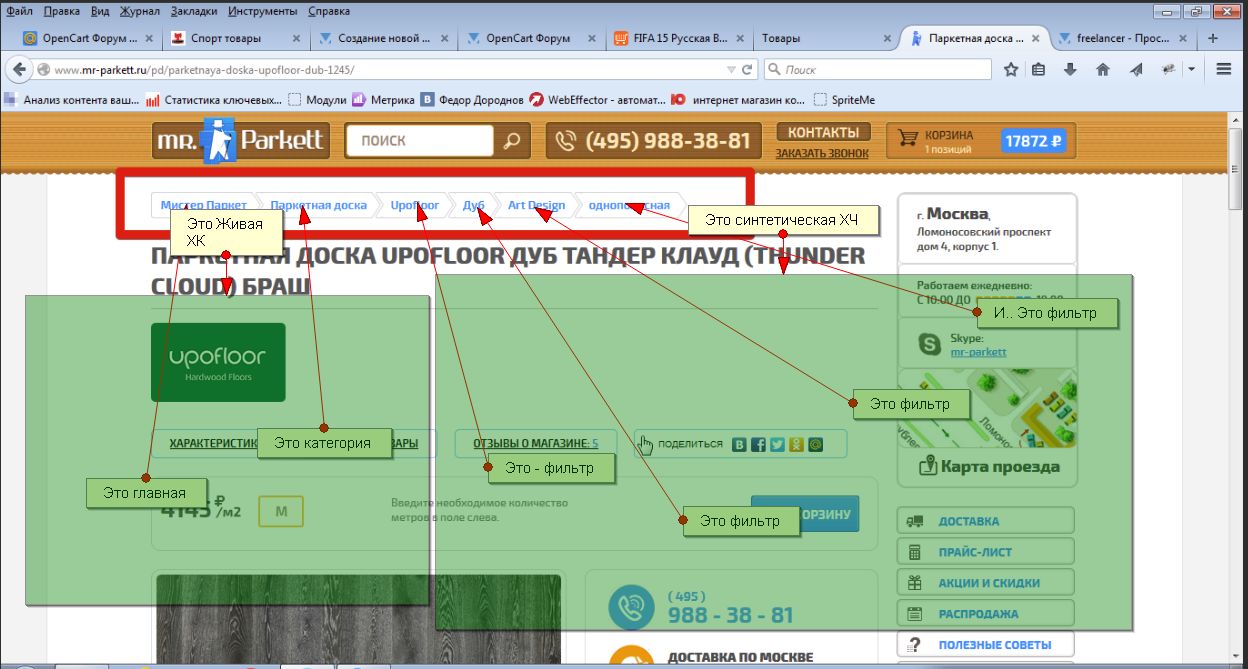Open the shopping cart icon
Screen dimensions: 1248x669
(x=908, y=140)
